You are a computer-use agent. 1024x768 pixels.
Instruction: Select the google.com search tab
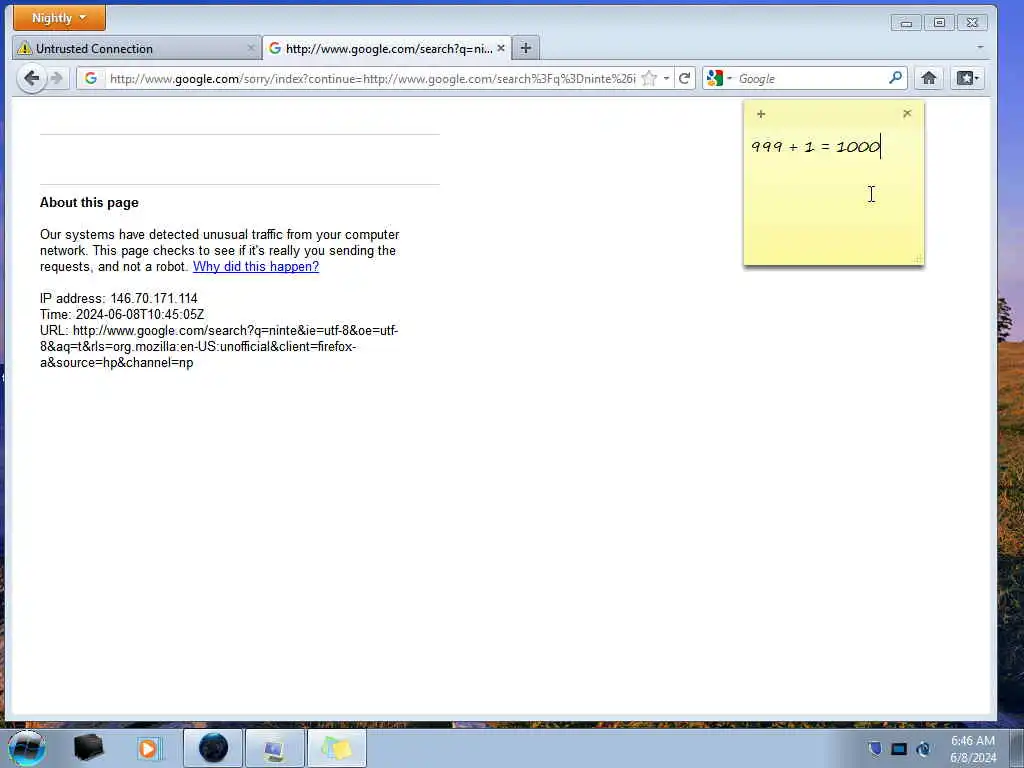[387, 48]
